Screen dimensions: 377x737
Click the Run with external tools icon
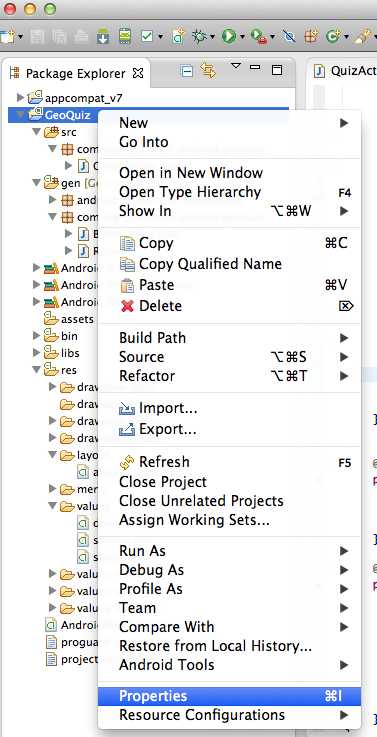click(x=259, y=36)
